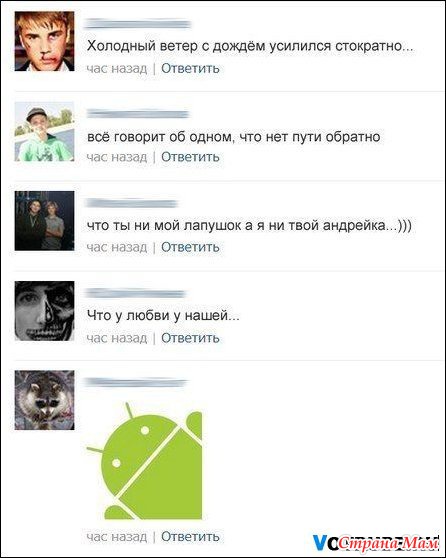The image size is (446, 558).
Task: Open avatar of man in green hoodie
Action: pyautogui.click(x=44, y=131)
